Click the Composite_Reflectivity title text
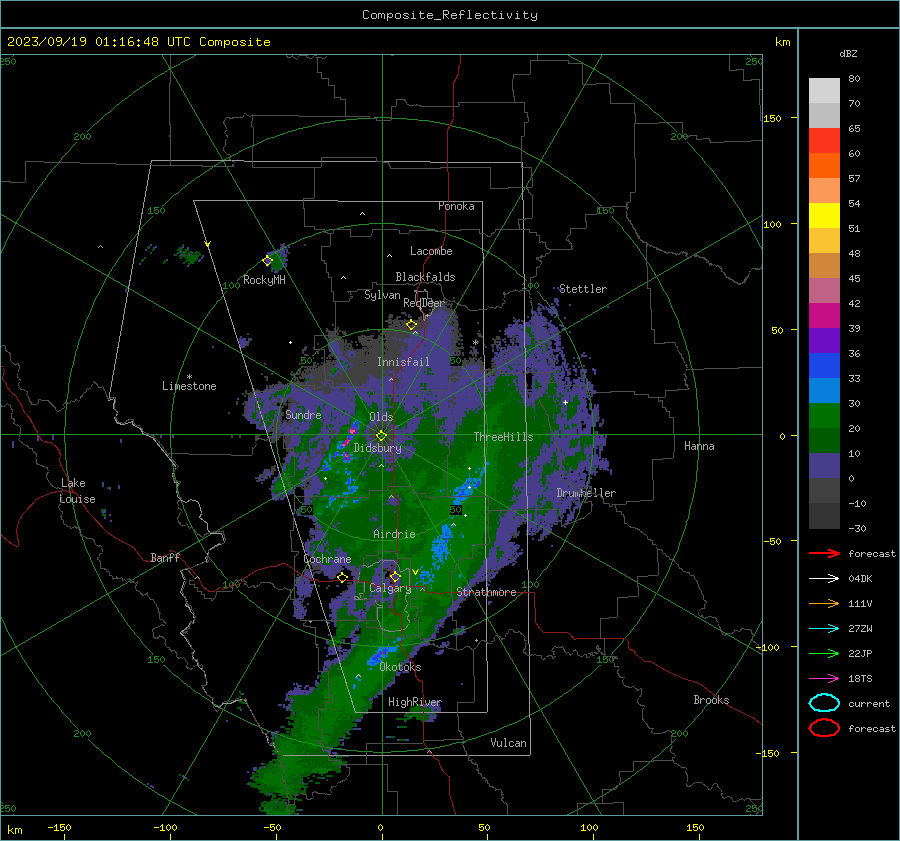The width and height of the screenshot is (900, 841). 450,15
